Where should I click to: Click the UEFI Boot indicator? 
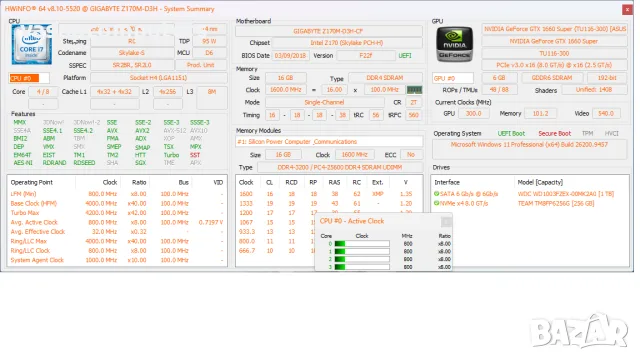tap(511, 133)
